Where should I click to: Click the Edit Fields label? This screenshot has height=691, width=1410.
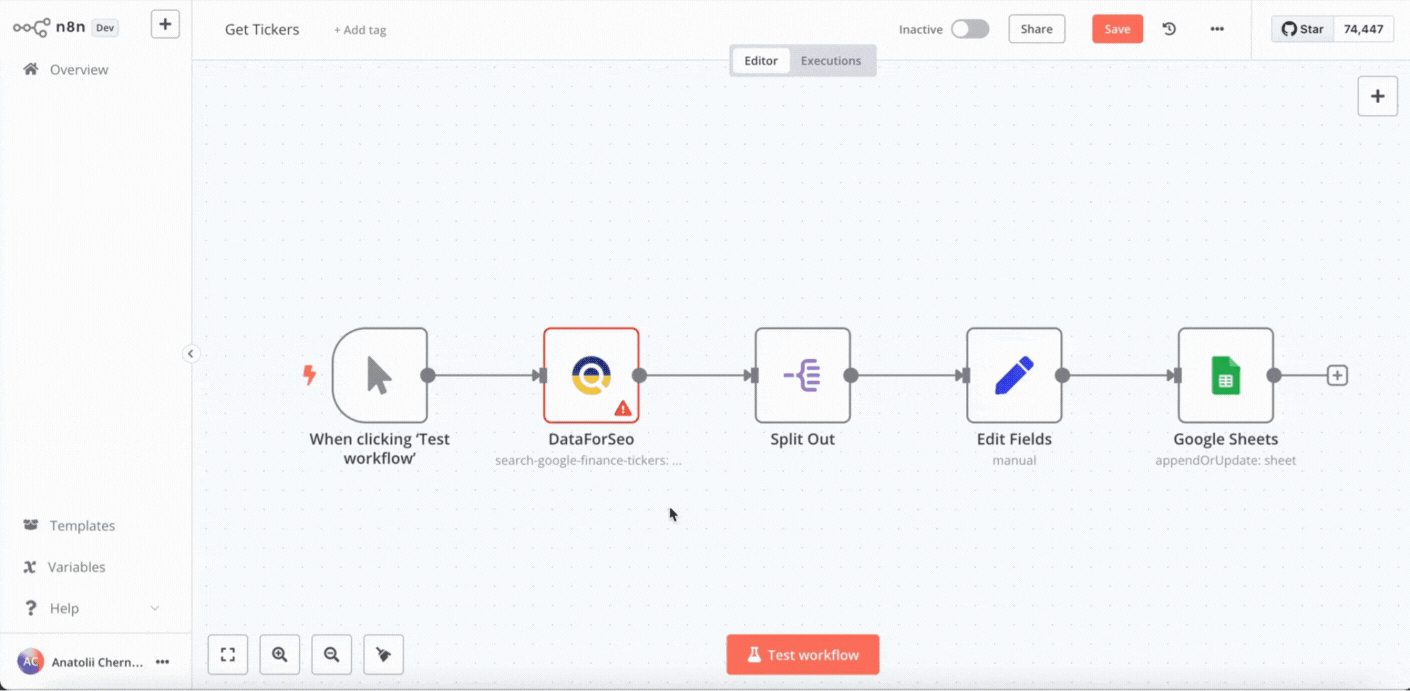pos(1014,439)
